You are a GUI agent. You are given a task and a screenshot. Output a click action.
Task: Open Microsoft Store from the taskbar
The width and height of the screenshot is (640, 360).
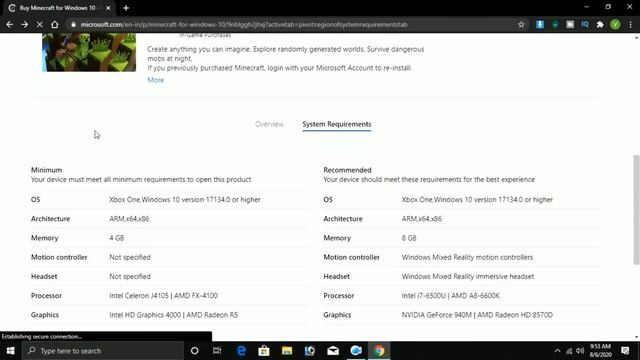[x=264, y=351]
